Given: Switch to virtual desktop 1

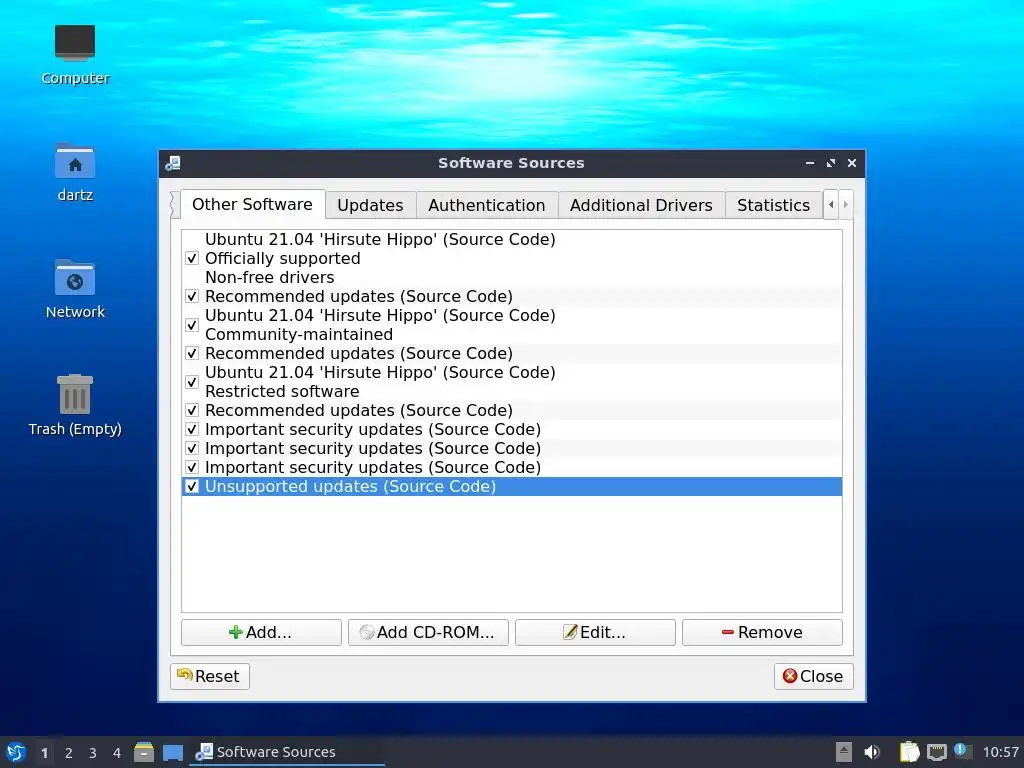Looking at the screenshot, I should [44, 753].
